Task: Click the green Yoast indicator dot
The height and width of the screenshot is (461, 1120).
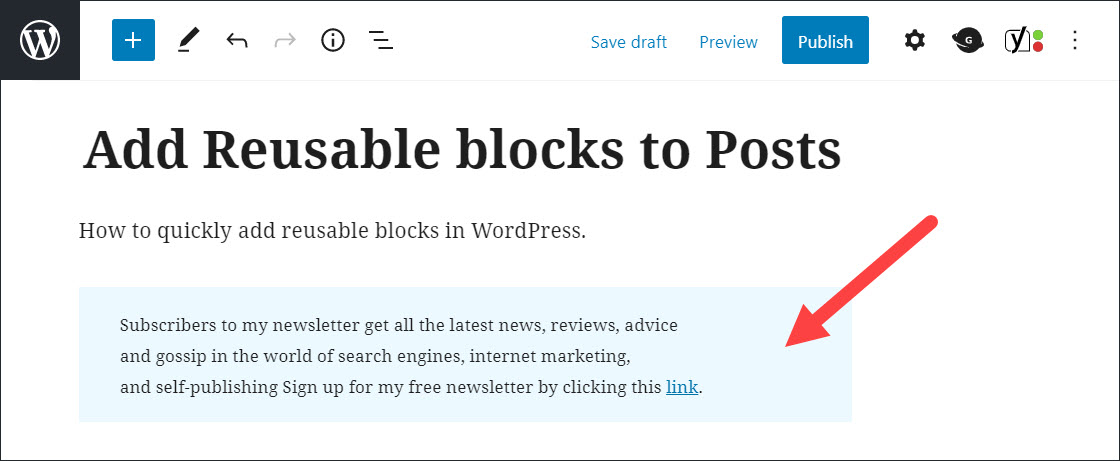Action: click(x=1038, y=34)
